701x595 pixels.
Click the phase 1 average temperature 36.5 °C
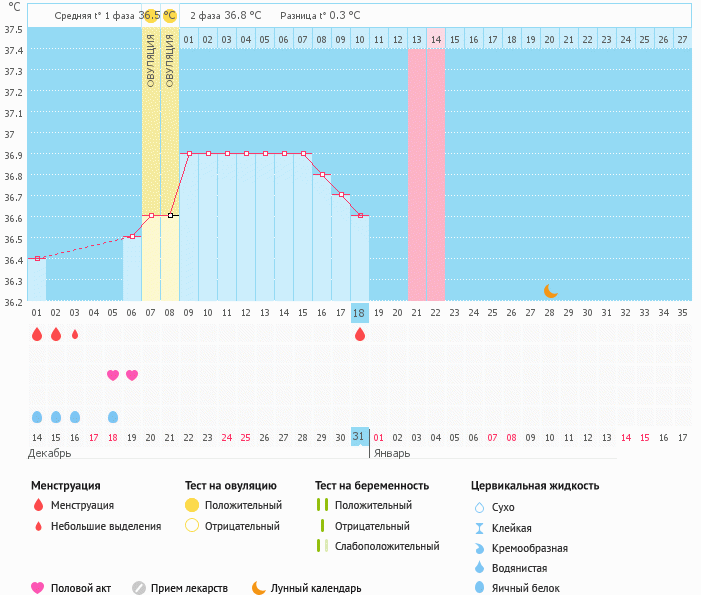158,15
